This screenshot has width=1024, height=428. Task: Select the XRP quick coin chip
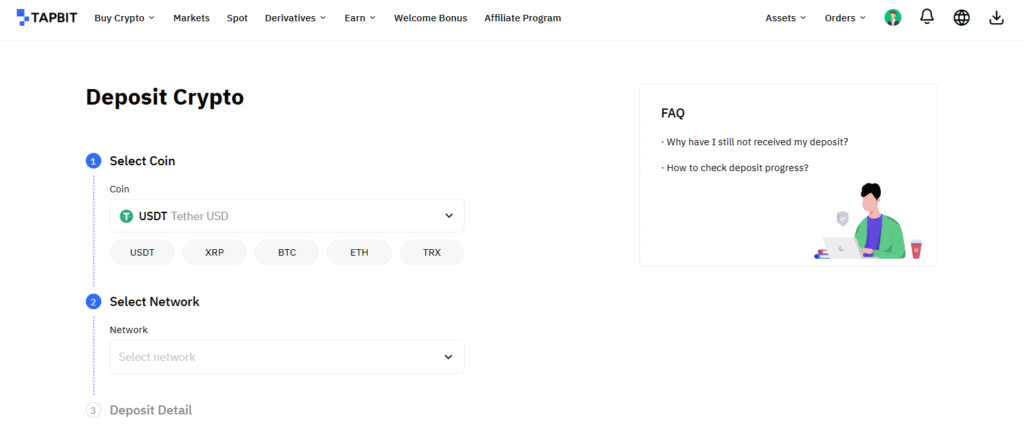click(x=214, y=252)
